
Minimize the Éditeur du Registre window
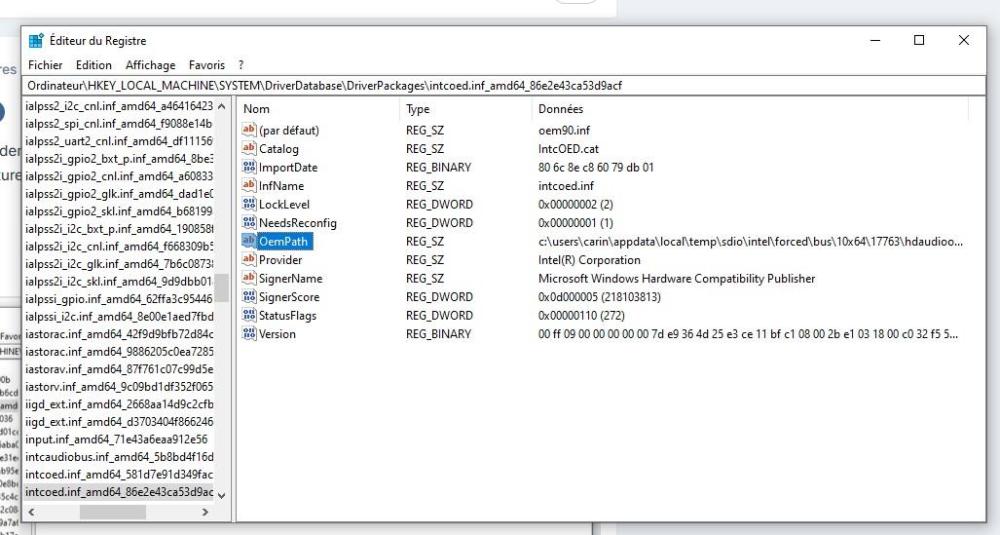point(875,40)
